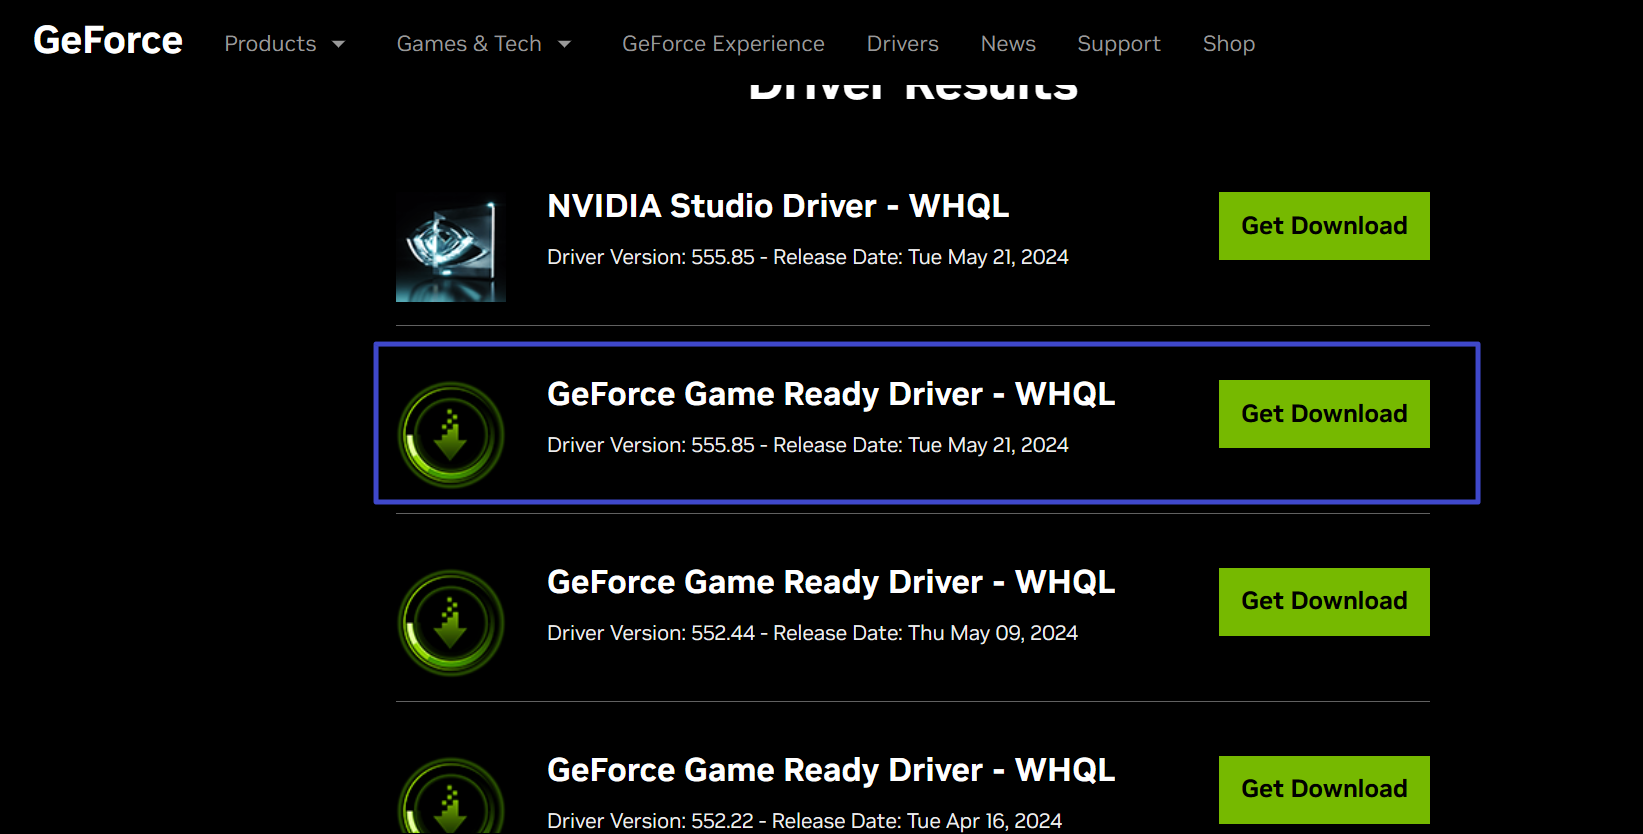Click download icon for driver version 552.44
1643x834 pixels.
click(451, 623)
